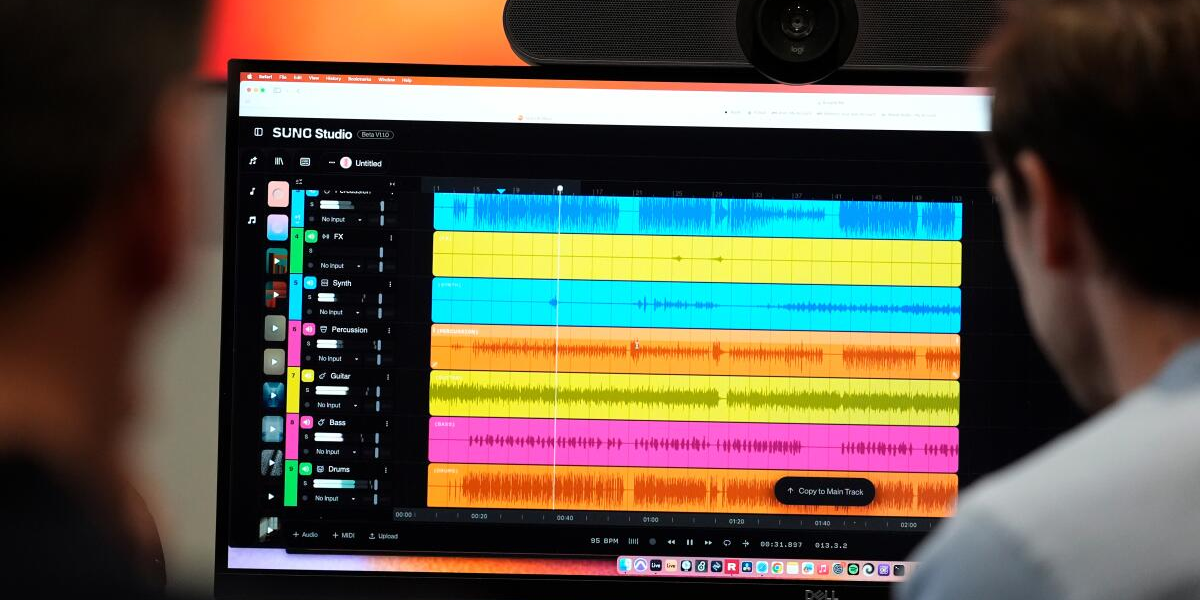The width and height of the screenshot is (1200, 600).
Task: Open the Safari menu in menu bar
Action: point(265,77)
